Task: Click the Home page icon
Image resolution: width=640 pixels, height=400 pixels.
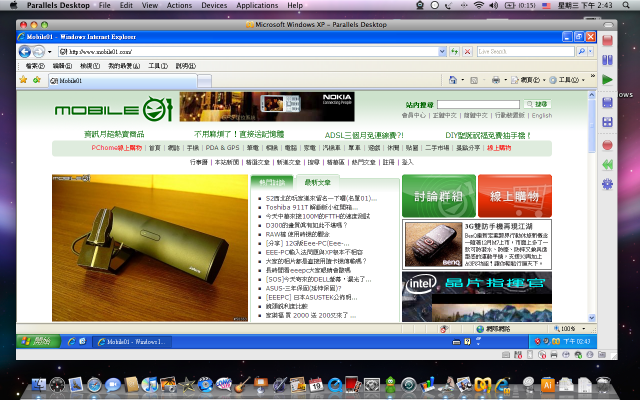Action: [x=453, y=80]
